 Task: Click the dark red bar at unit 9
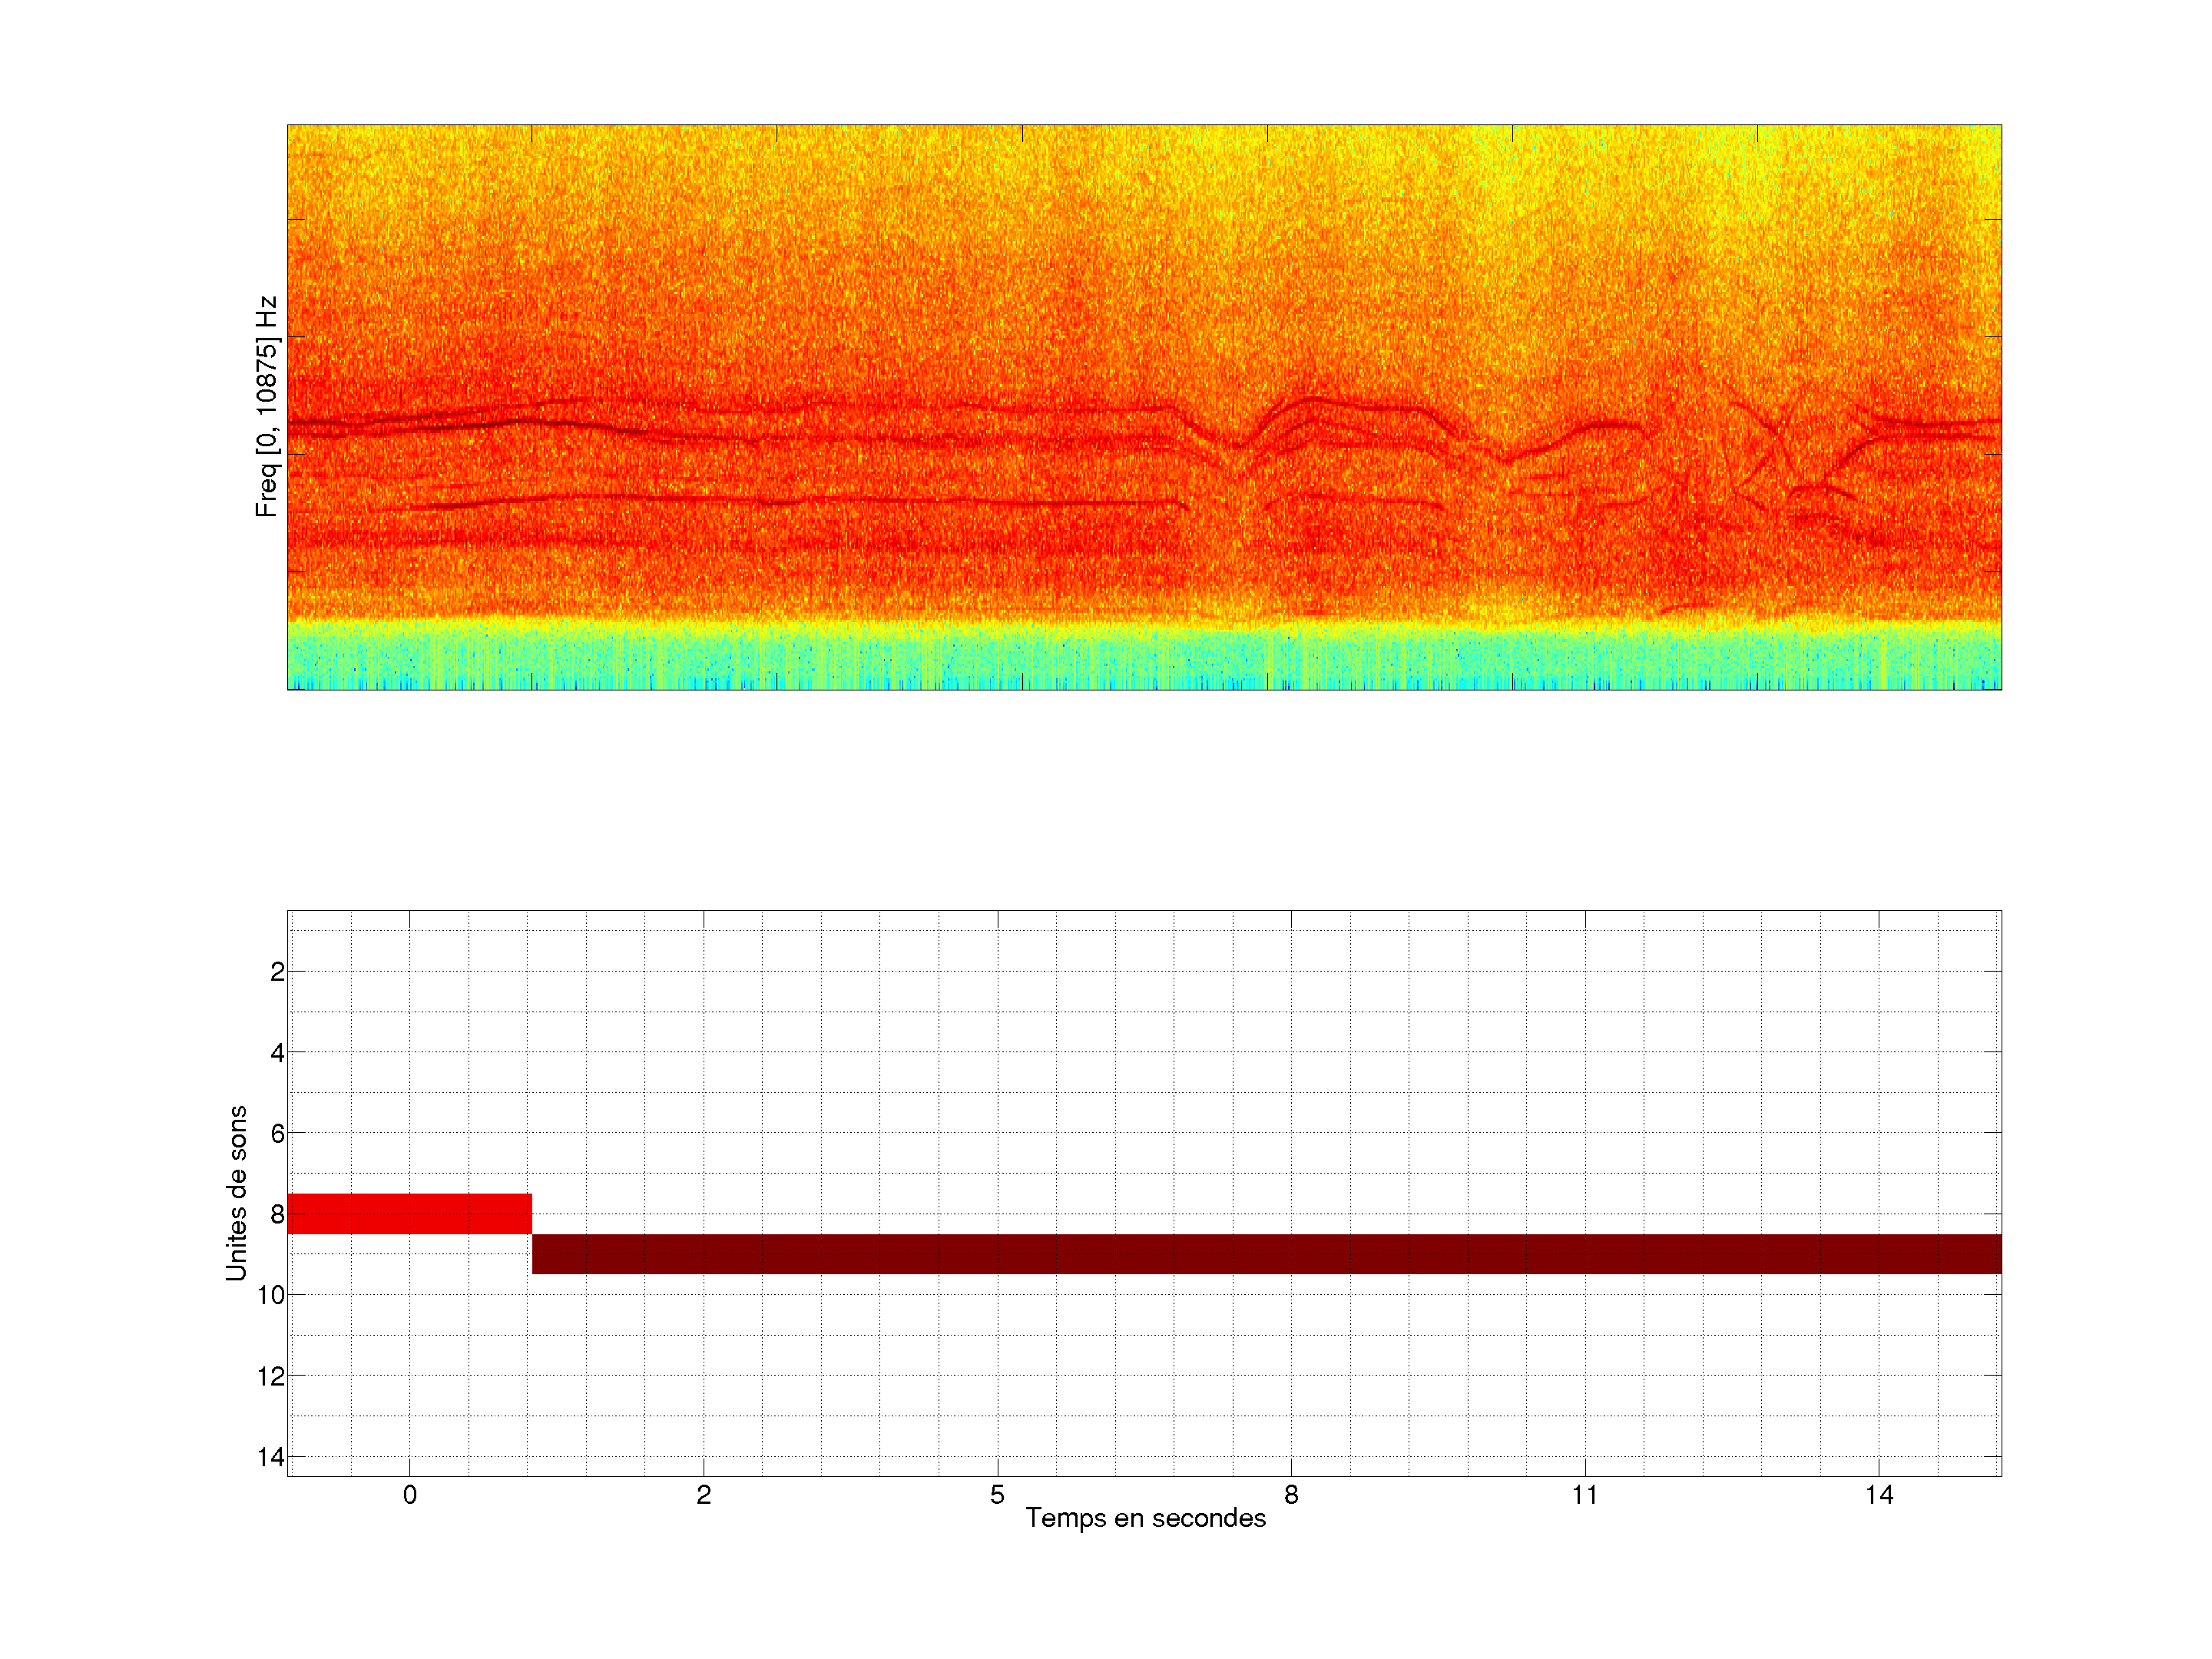[x=1266, y=1254]
